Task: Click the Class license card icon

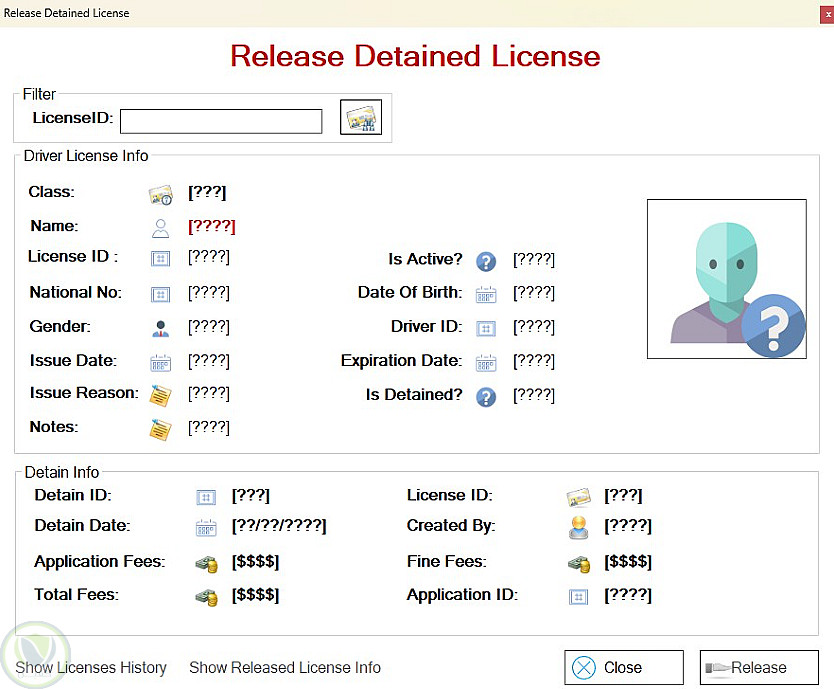Action: (x=160, y=194)
